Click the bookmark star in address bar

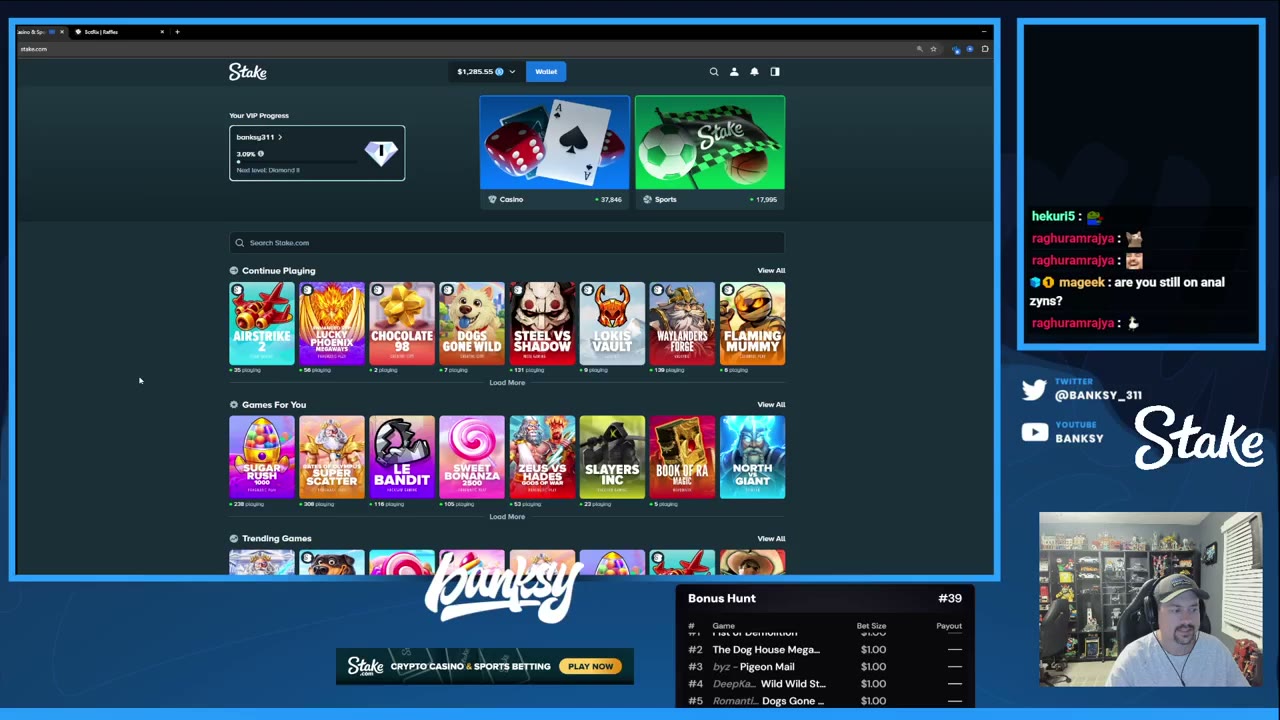[934, 49]
